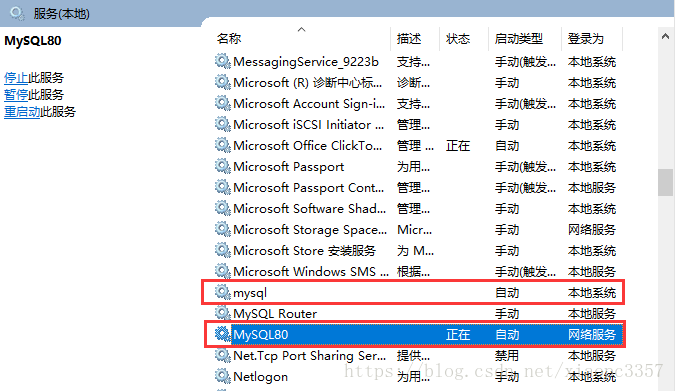675x391 pixels.
Task: Click gear icon for Netlogon service
Action: [223, 376]
